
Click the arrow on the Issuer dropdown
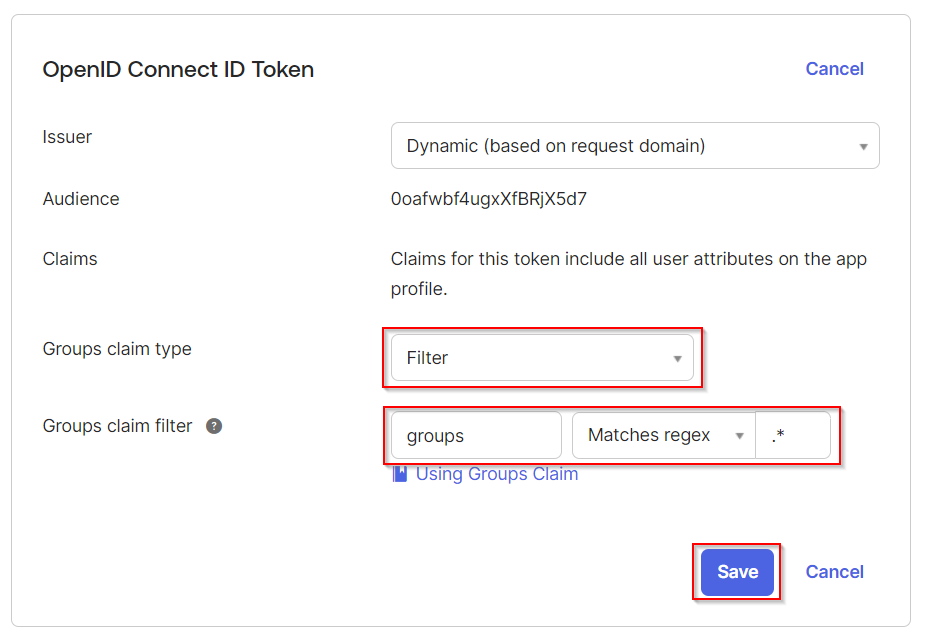(863, 147)
